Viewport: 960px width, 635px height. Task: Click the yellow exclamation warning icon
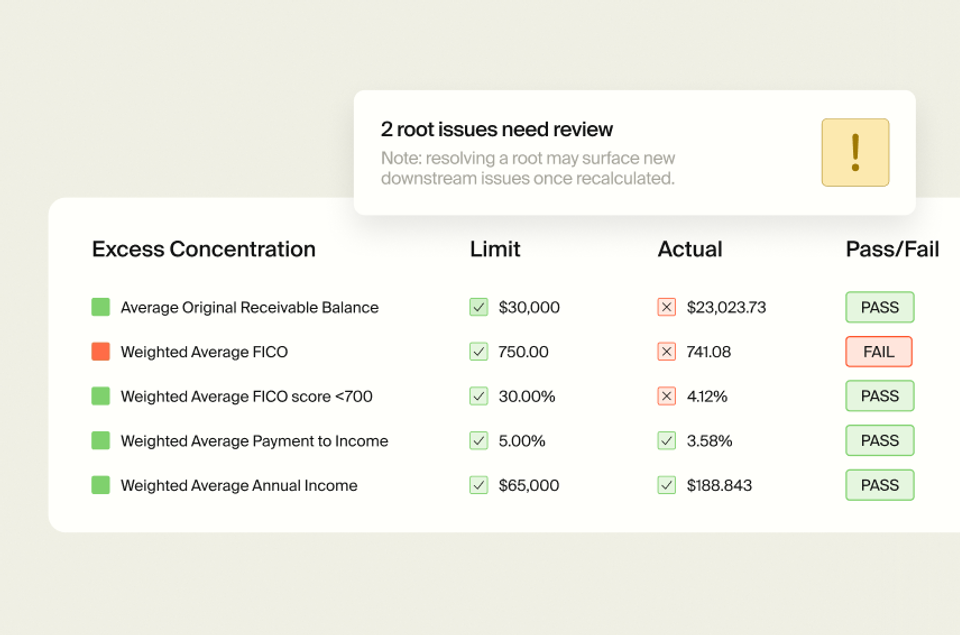855,152
